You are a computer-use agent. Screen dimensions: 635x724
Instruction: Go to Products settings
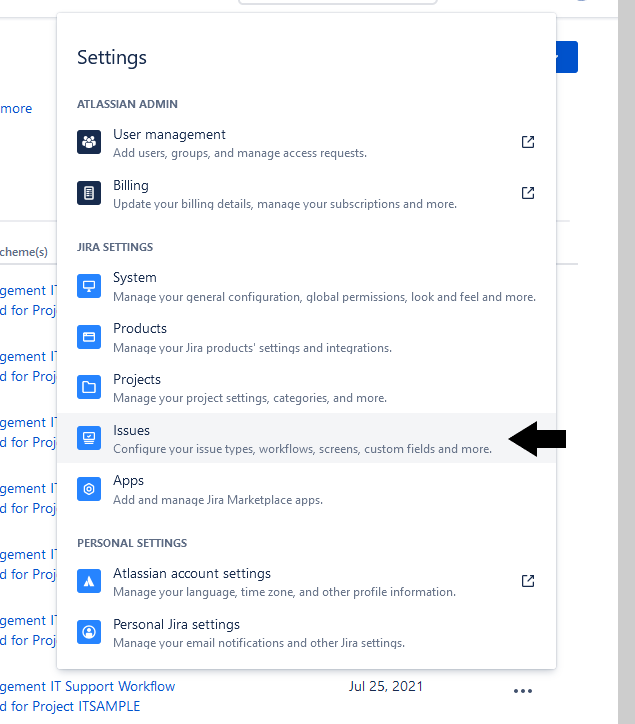[x=307, y=338]
